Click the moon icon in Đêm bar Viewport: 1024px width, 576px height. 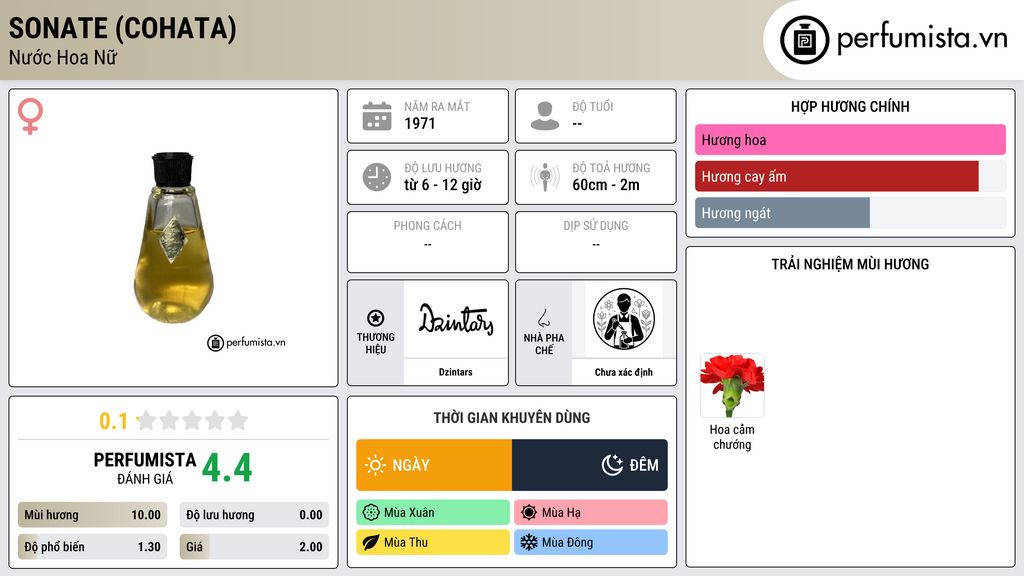click(612, 465)
